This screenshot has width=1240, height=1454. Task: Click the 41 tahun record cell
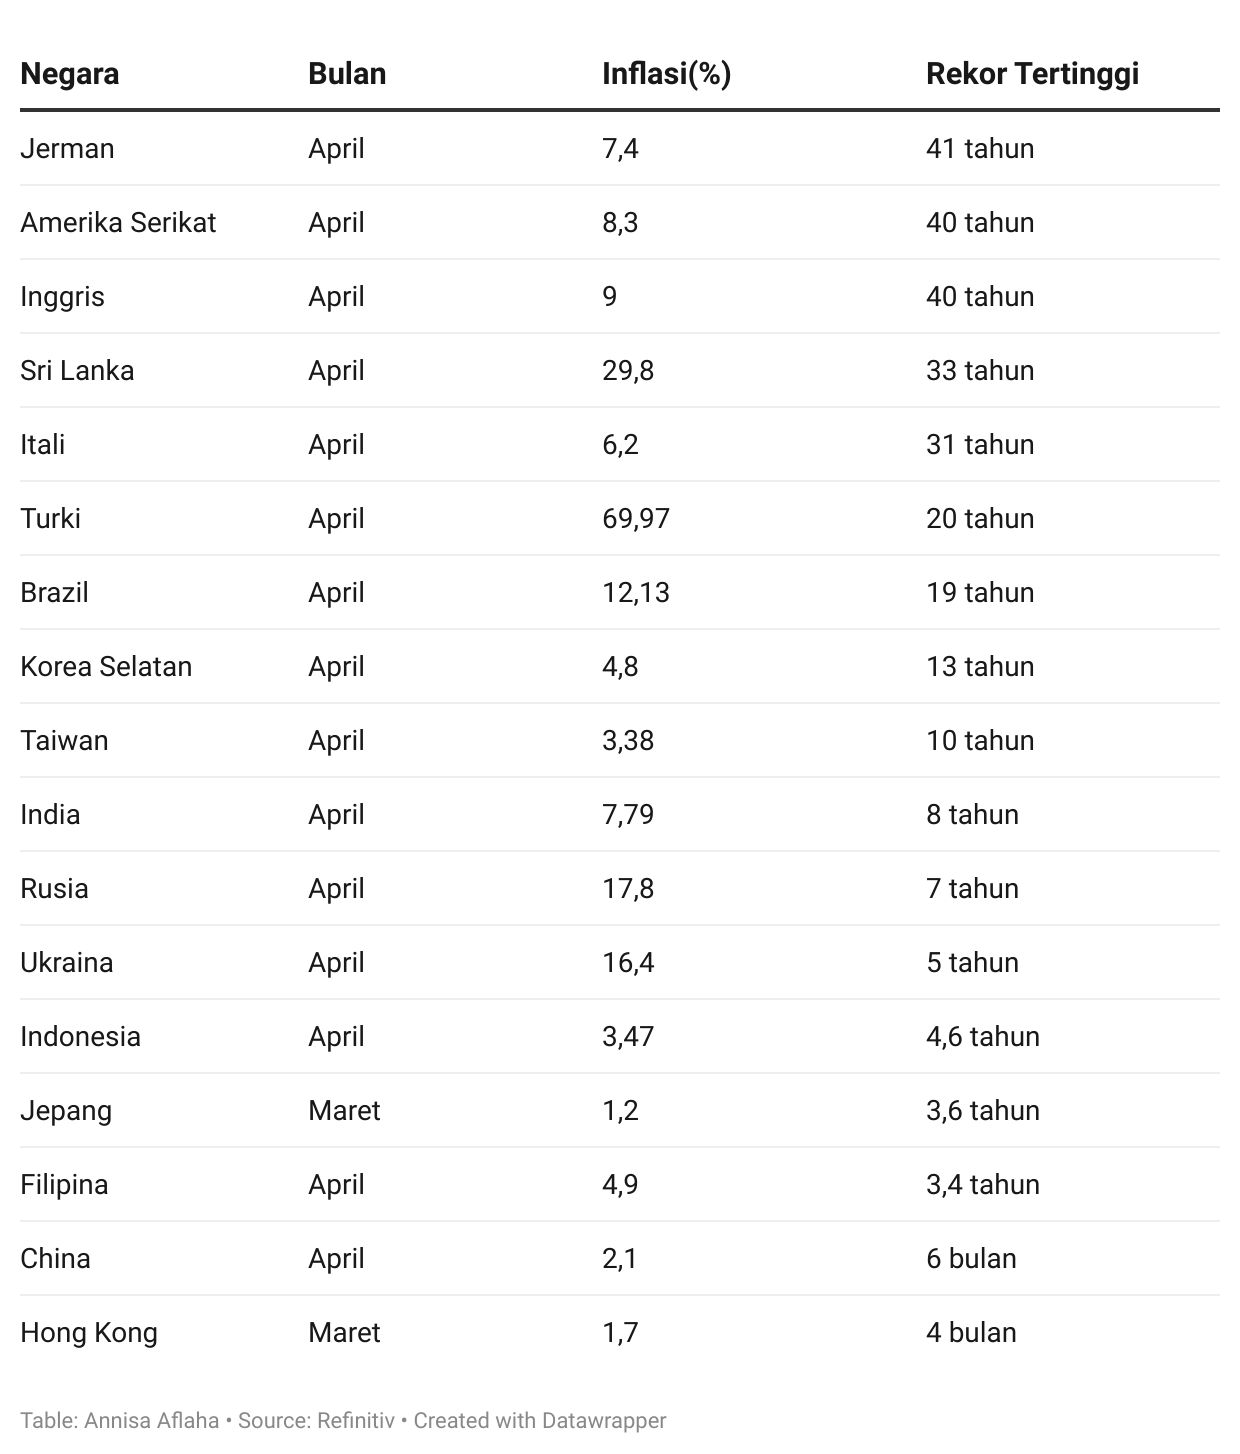pyautogui.click(x=980, y=148)
